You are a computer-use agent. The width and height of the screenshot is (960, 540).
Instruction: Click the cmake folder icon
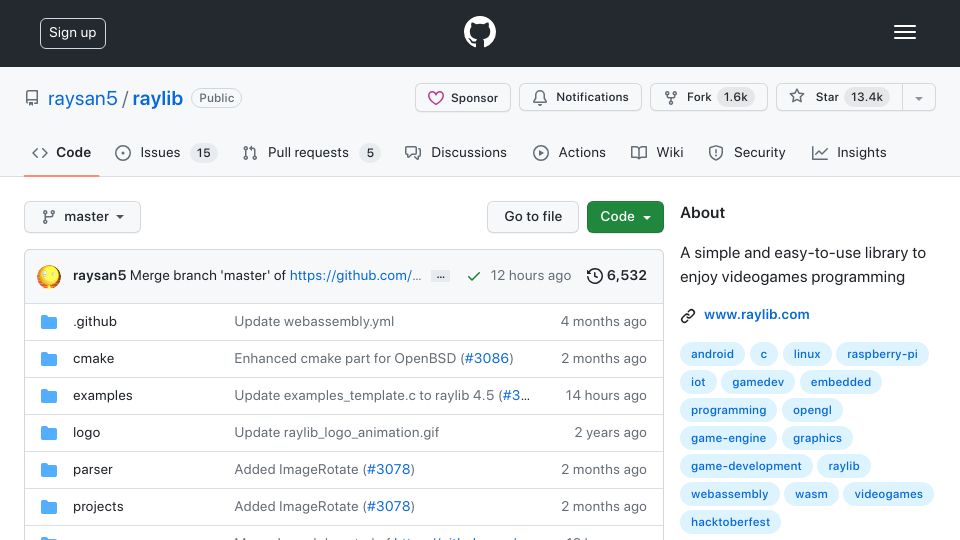(49, 359)
